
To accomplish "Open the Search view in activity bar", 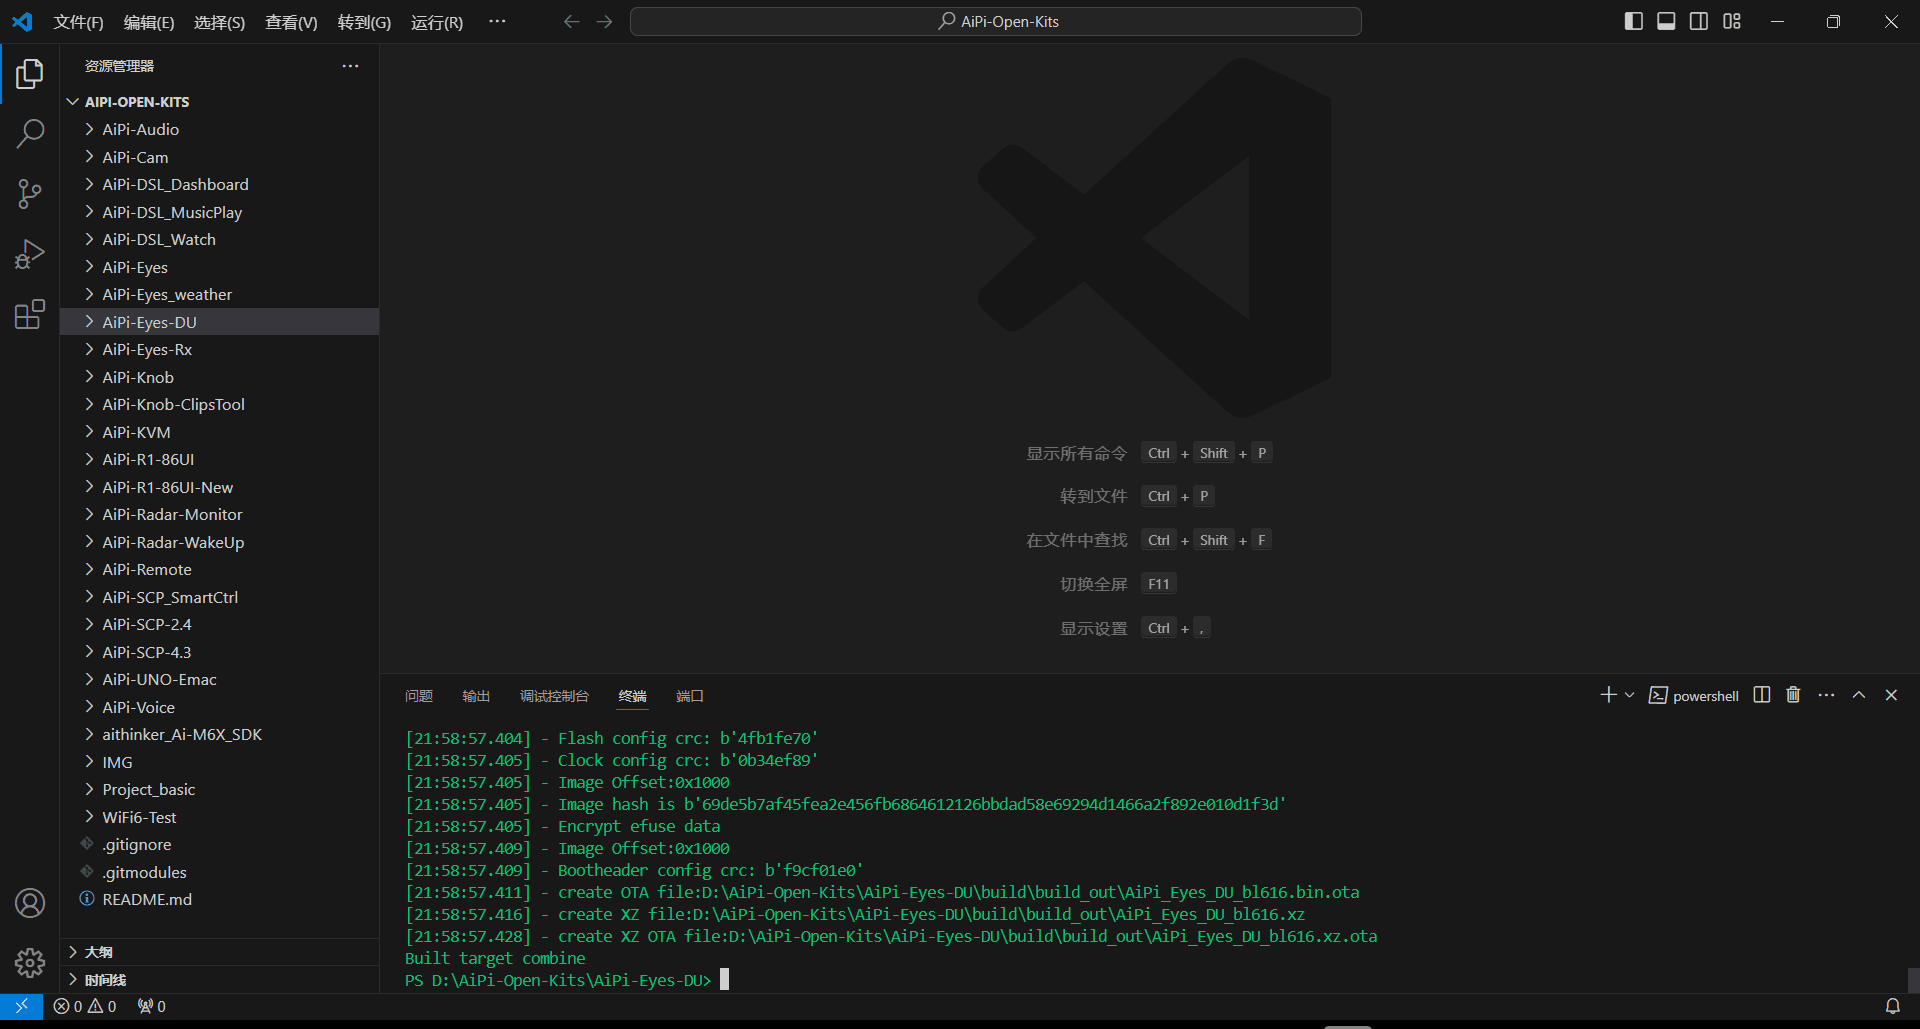I will (x=30, y=133).
